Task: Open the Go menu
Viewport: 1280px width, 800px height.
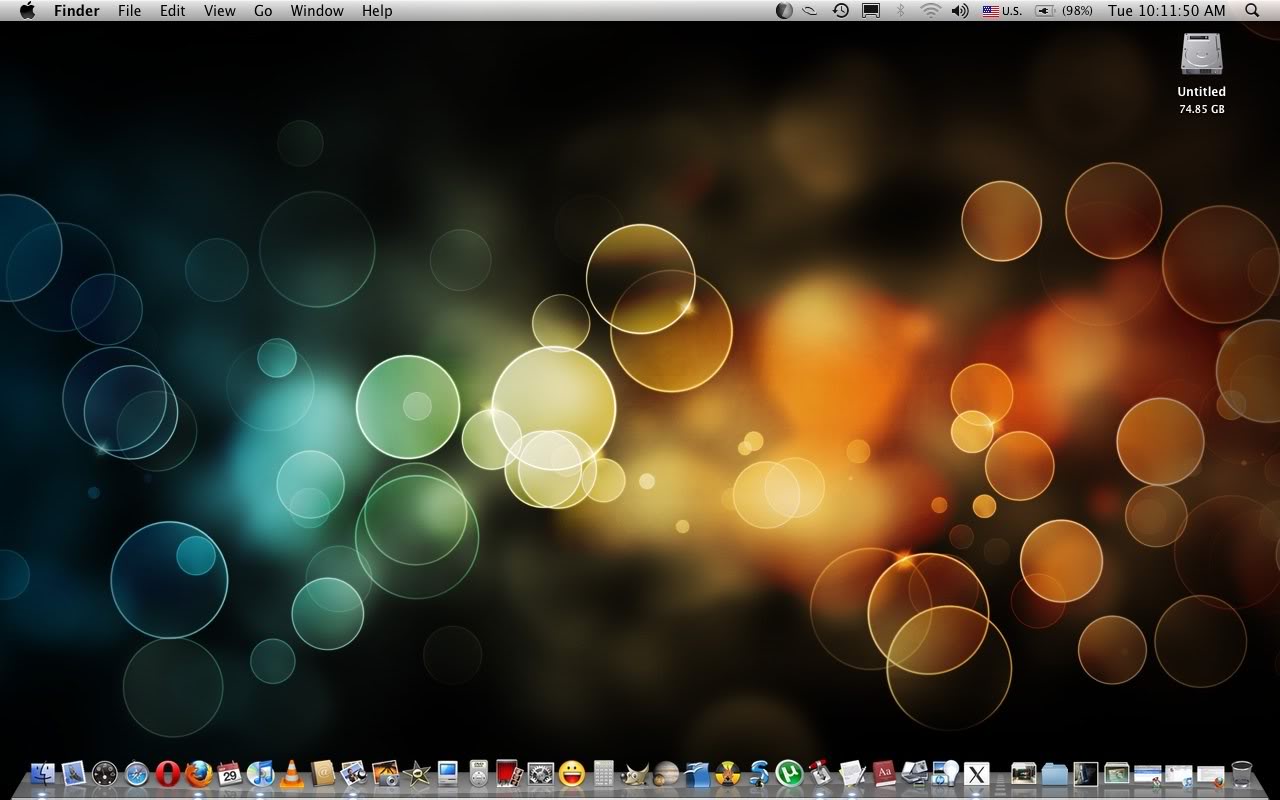Action: [x=263, y=10]
